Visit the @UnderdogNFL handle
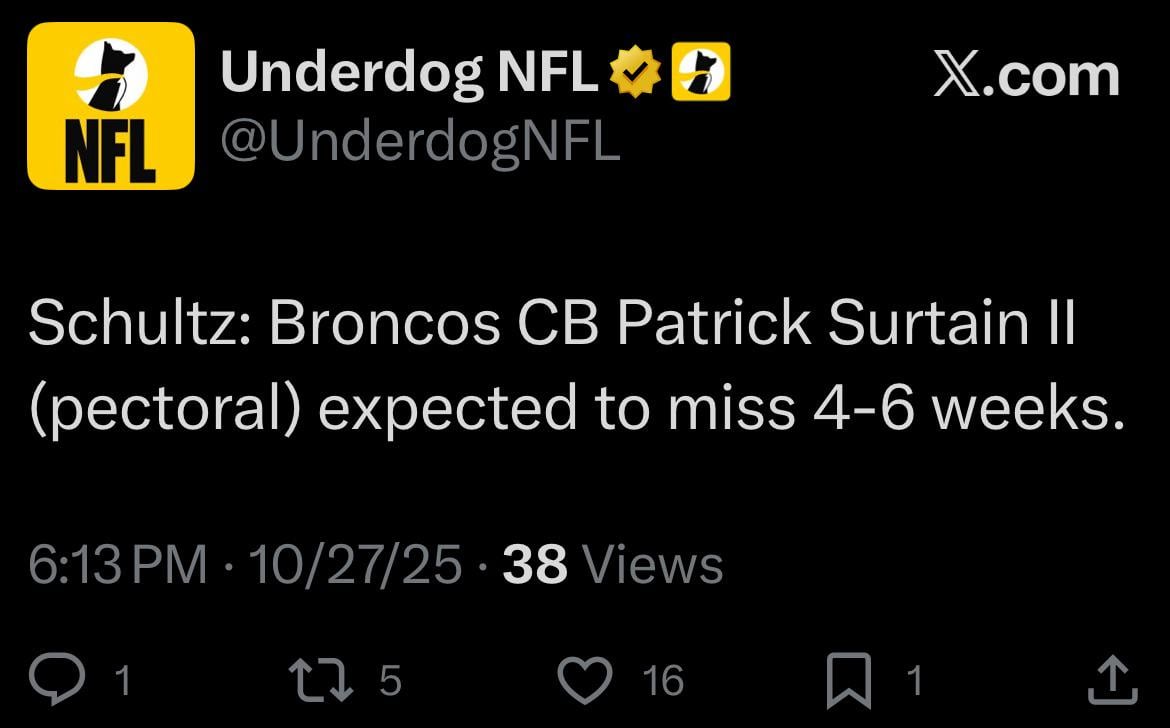This screenshot has height=728, width=1170. point(420,141)
